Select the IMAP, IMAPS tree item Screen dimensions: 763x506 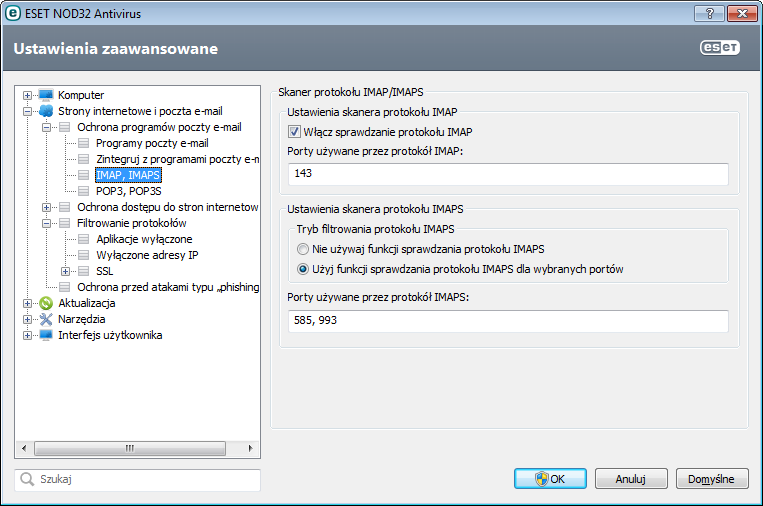(128, 175)
